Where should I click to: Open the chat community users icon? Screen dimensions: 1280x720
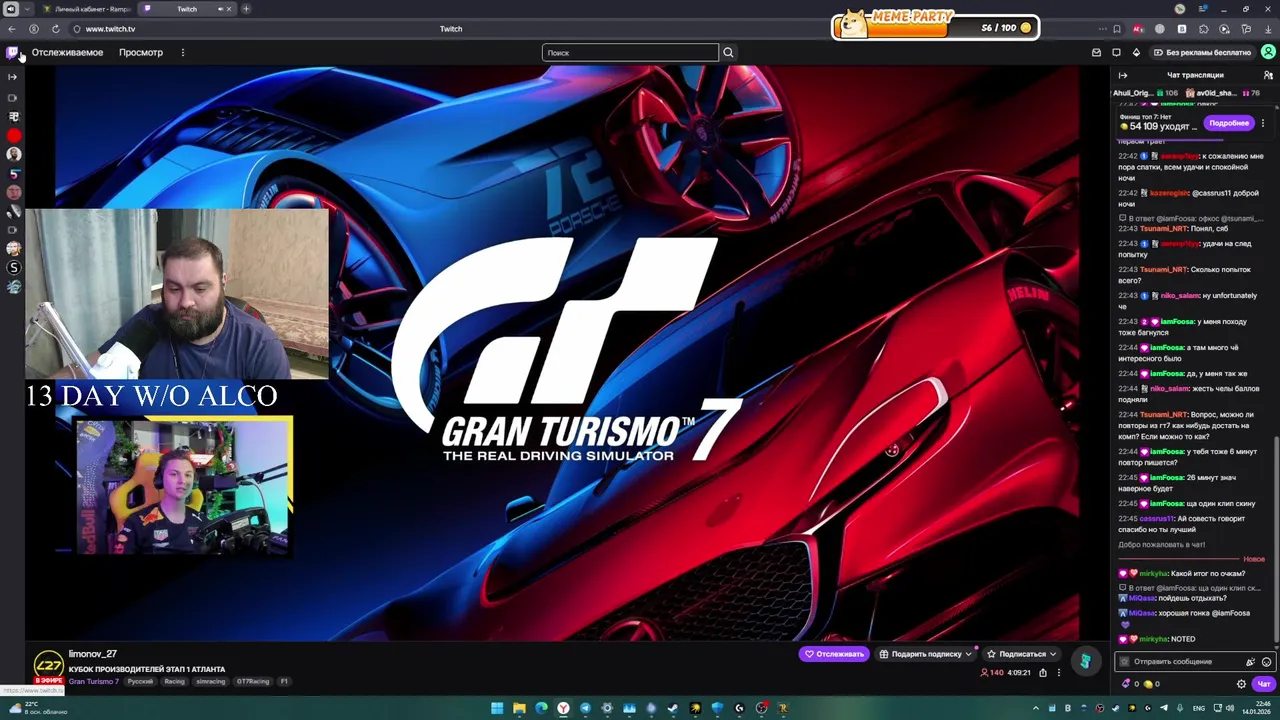coord(1268,75)
